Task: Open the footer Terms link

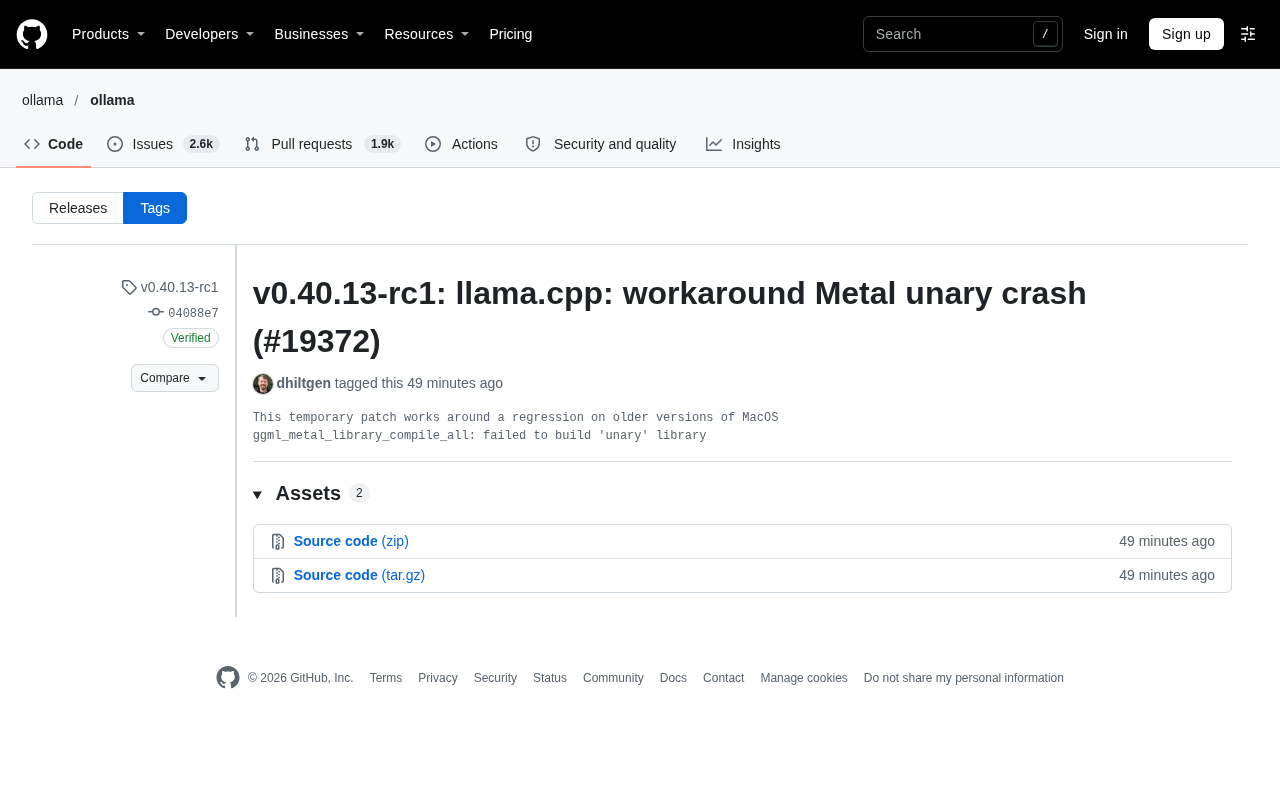Action: point(386,678)
